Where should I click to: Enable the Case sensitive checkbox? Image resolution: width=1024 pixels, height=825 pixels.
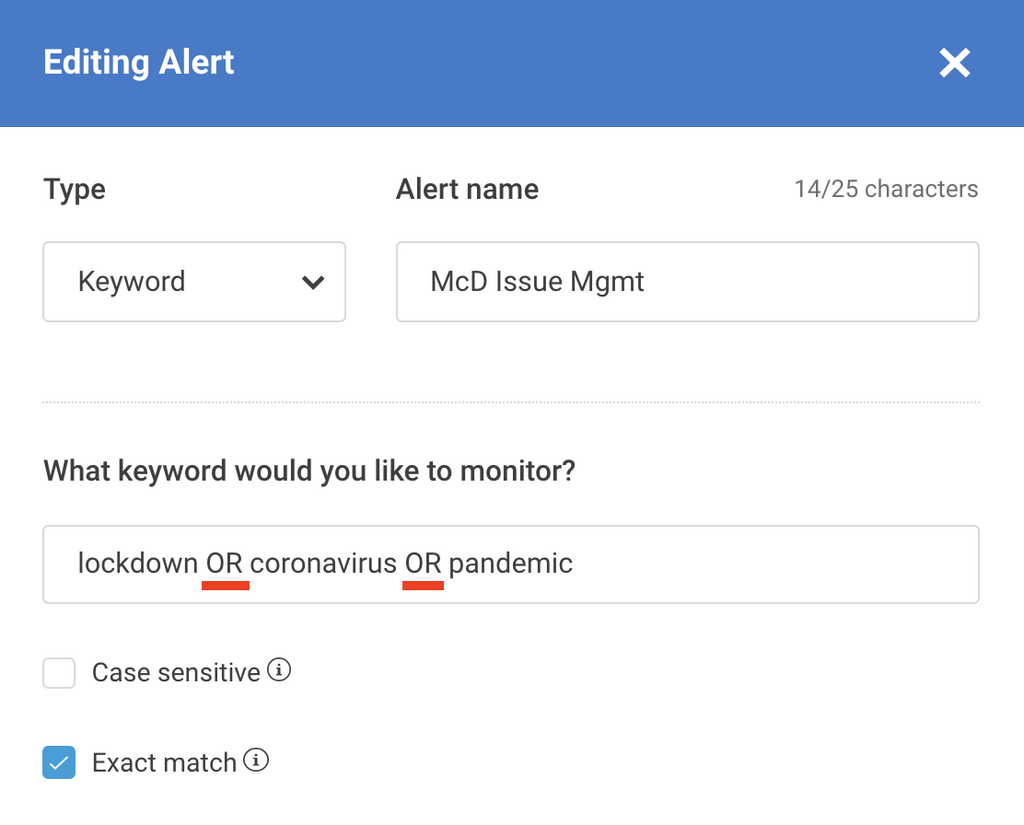(x=59, y=673)
